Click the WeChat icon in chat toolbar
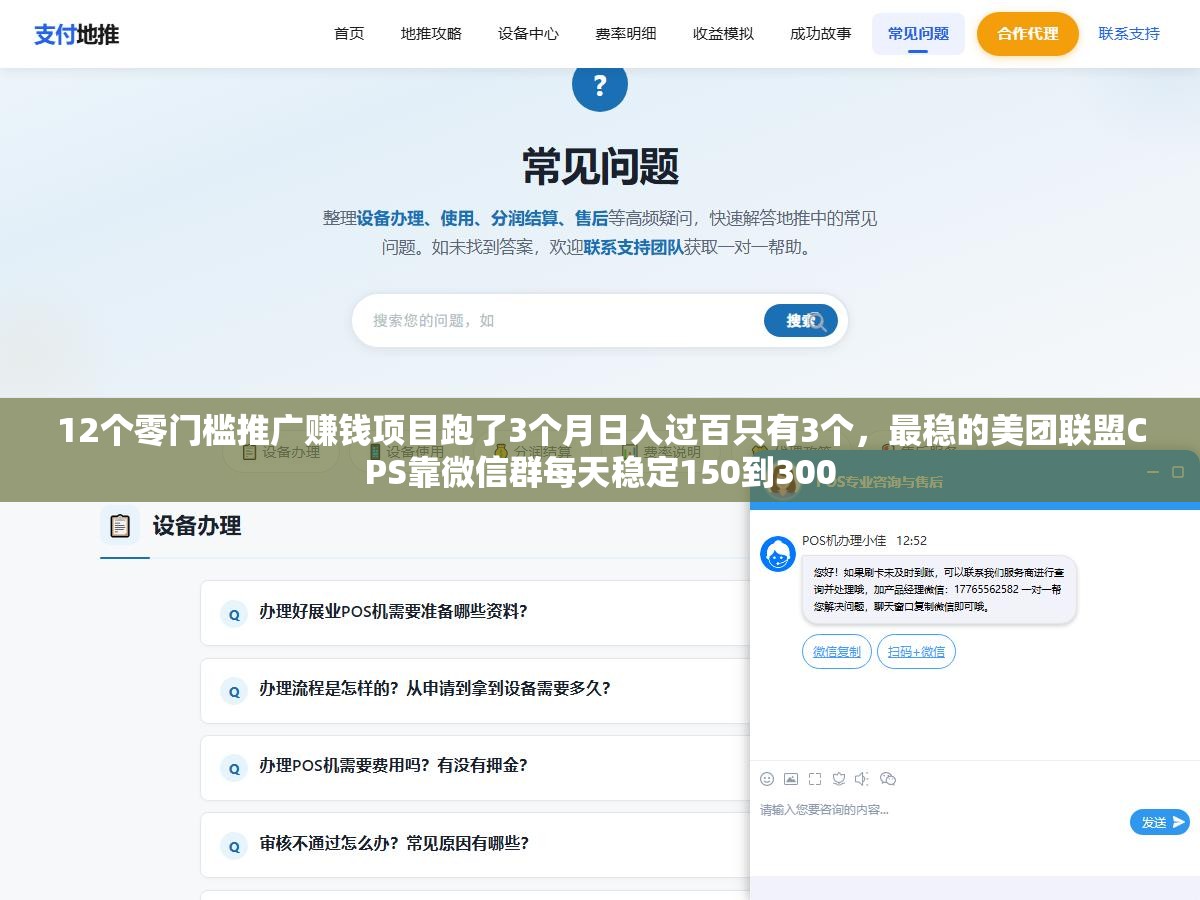The image size is (1200, 900). 887,778
